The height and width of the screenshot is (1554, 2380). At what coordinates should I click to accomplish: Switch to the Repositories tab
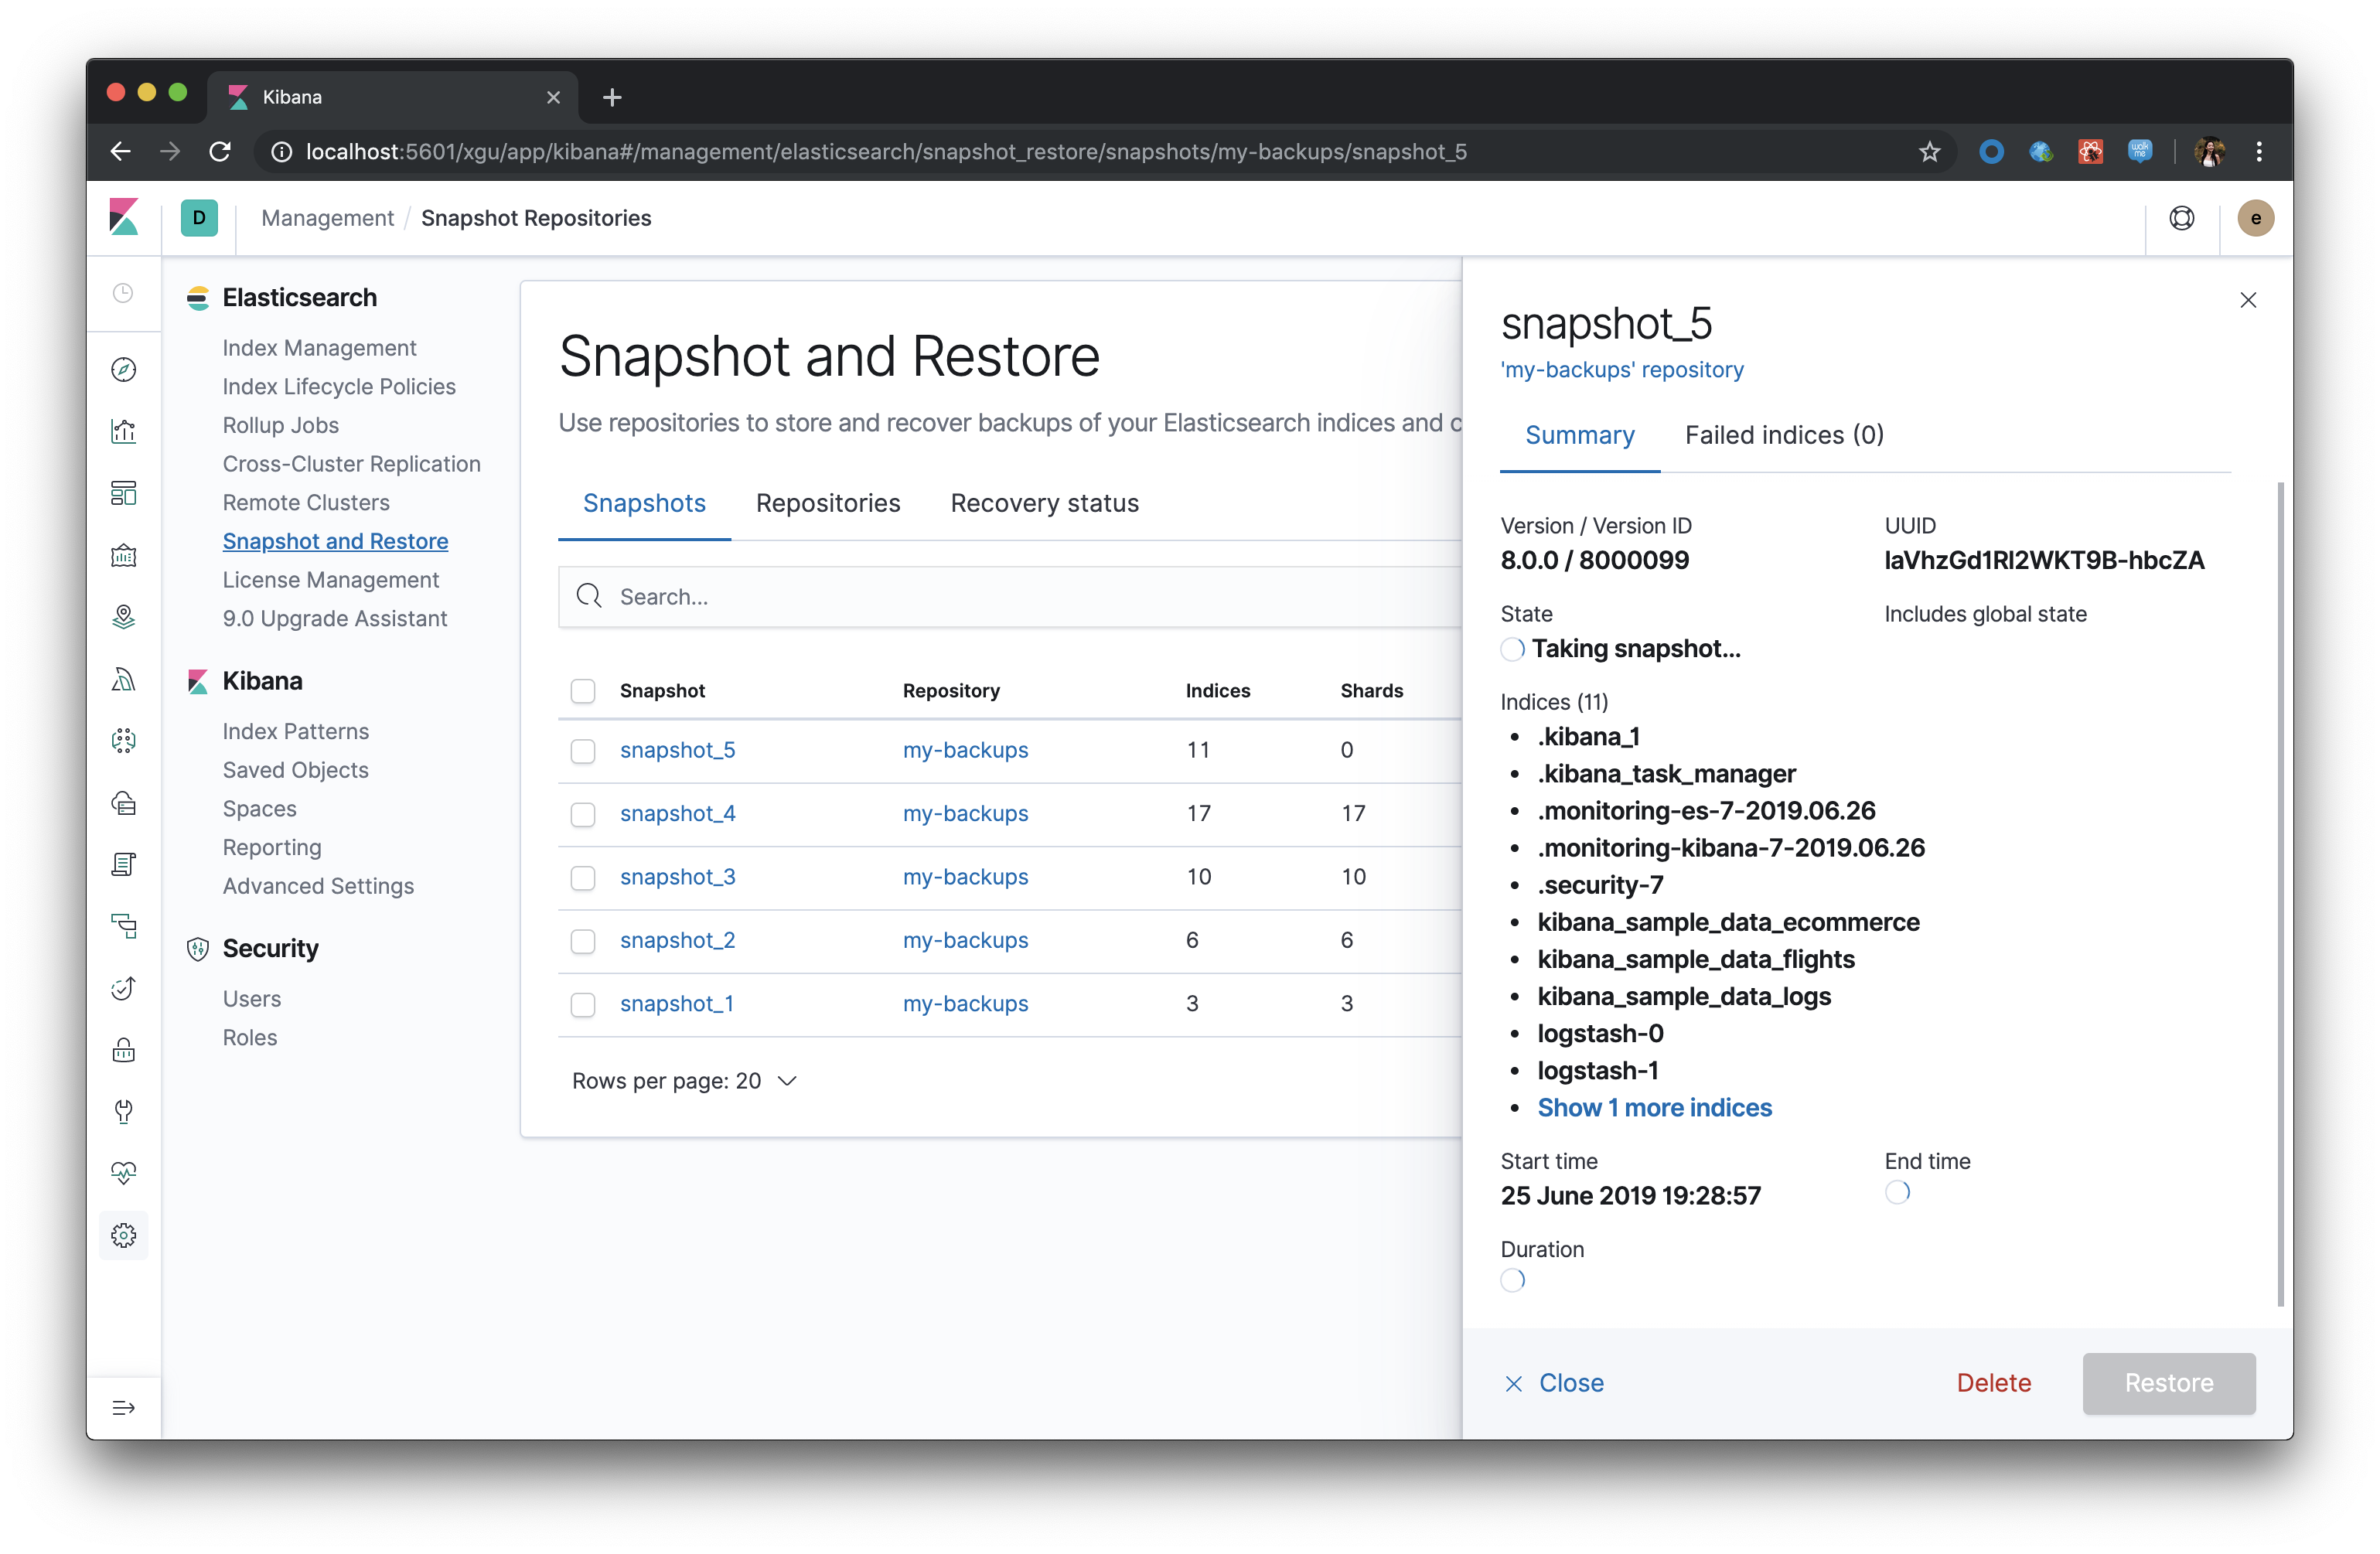click(x=827, y=503)
